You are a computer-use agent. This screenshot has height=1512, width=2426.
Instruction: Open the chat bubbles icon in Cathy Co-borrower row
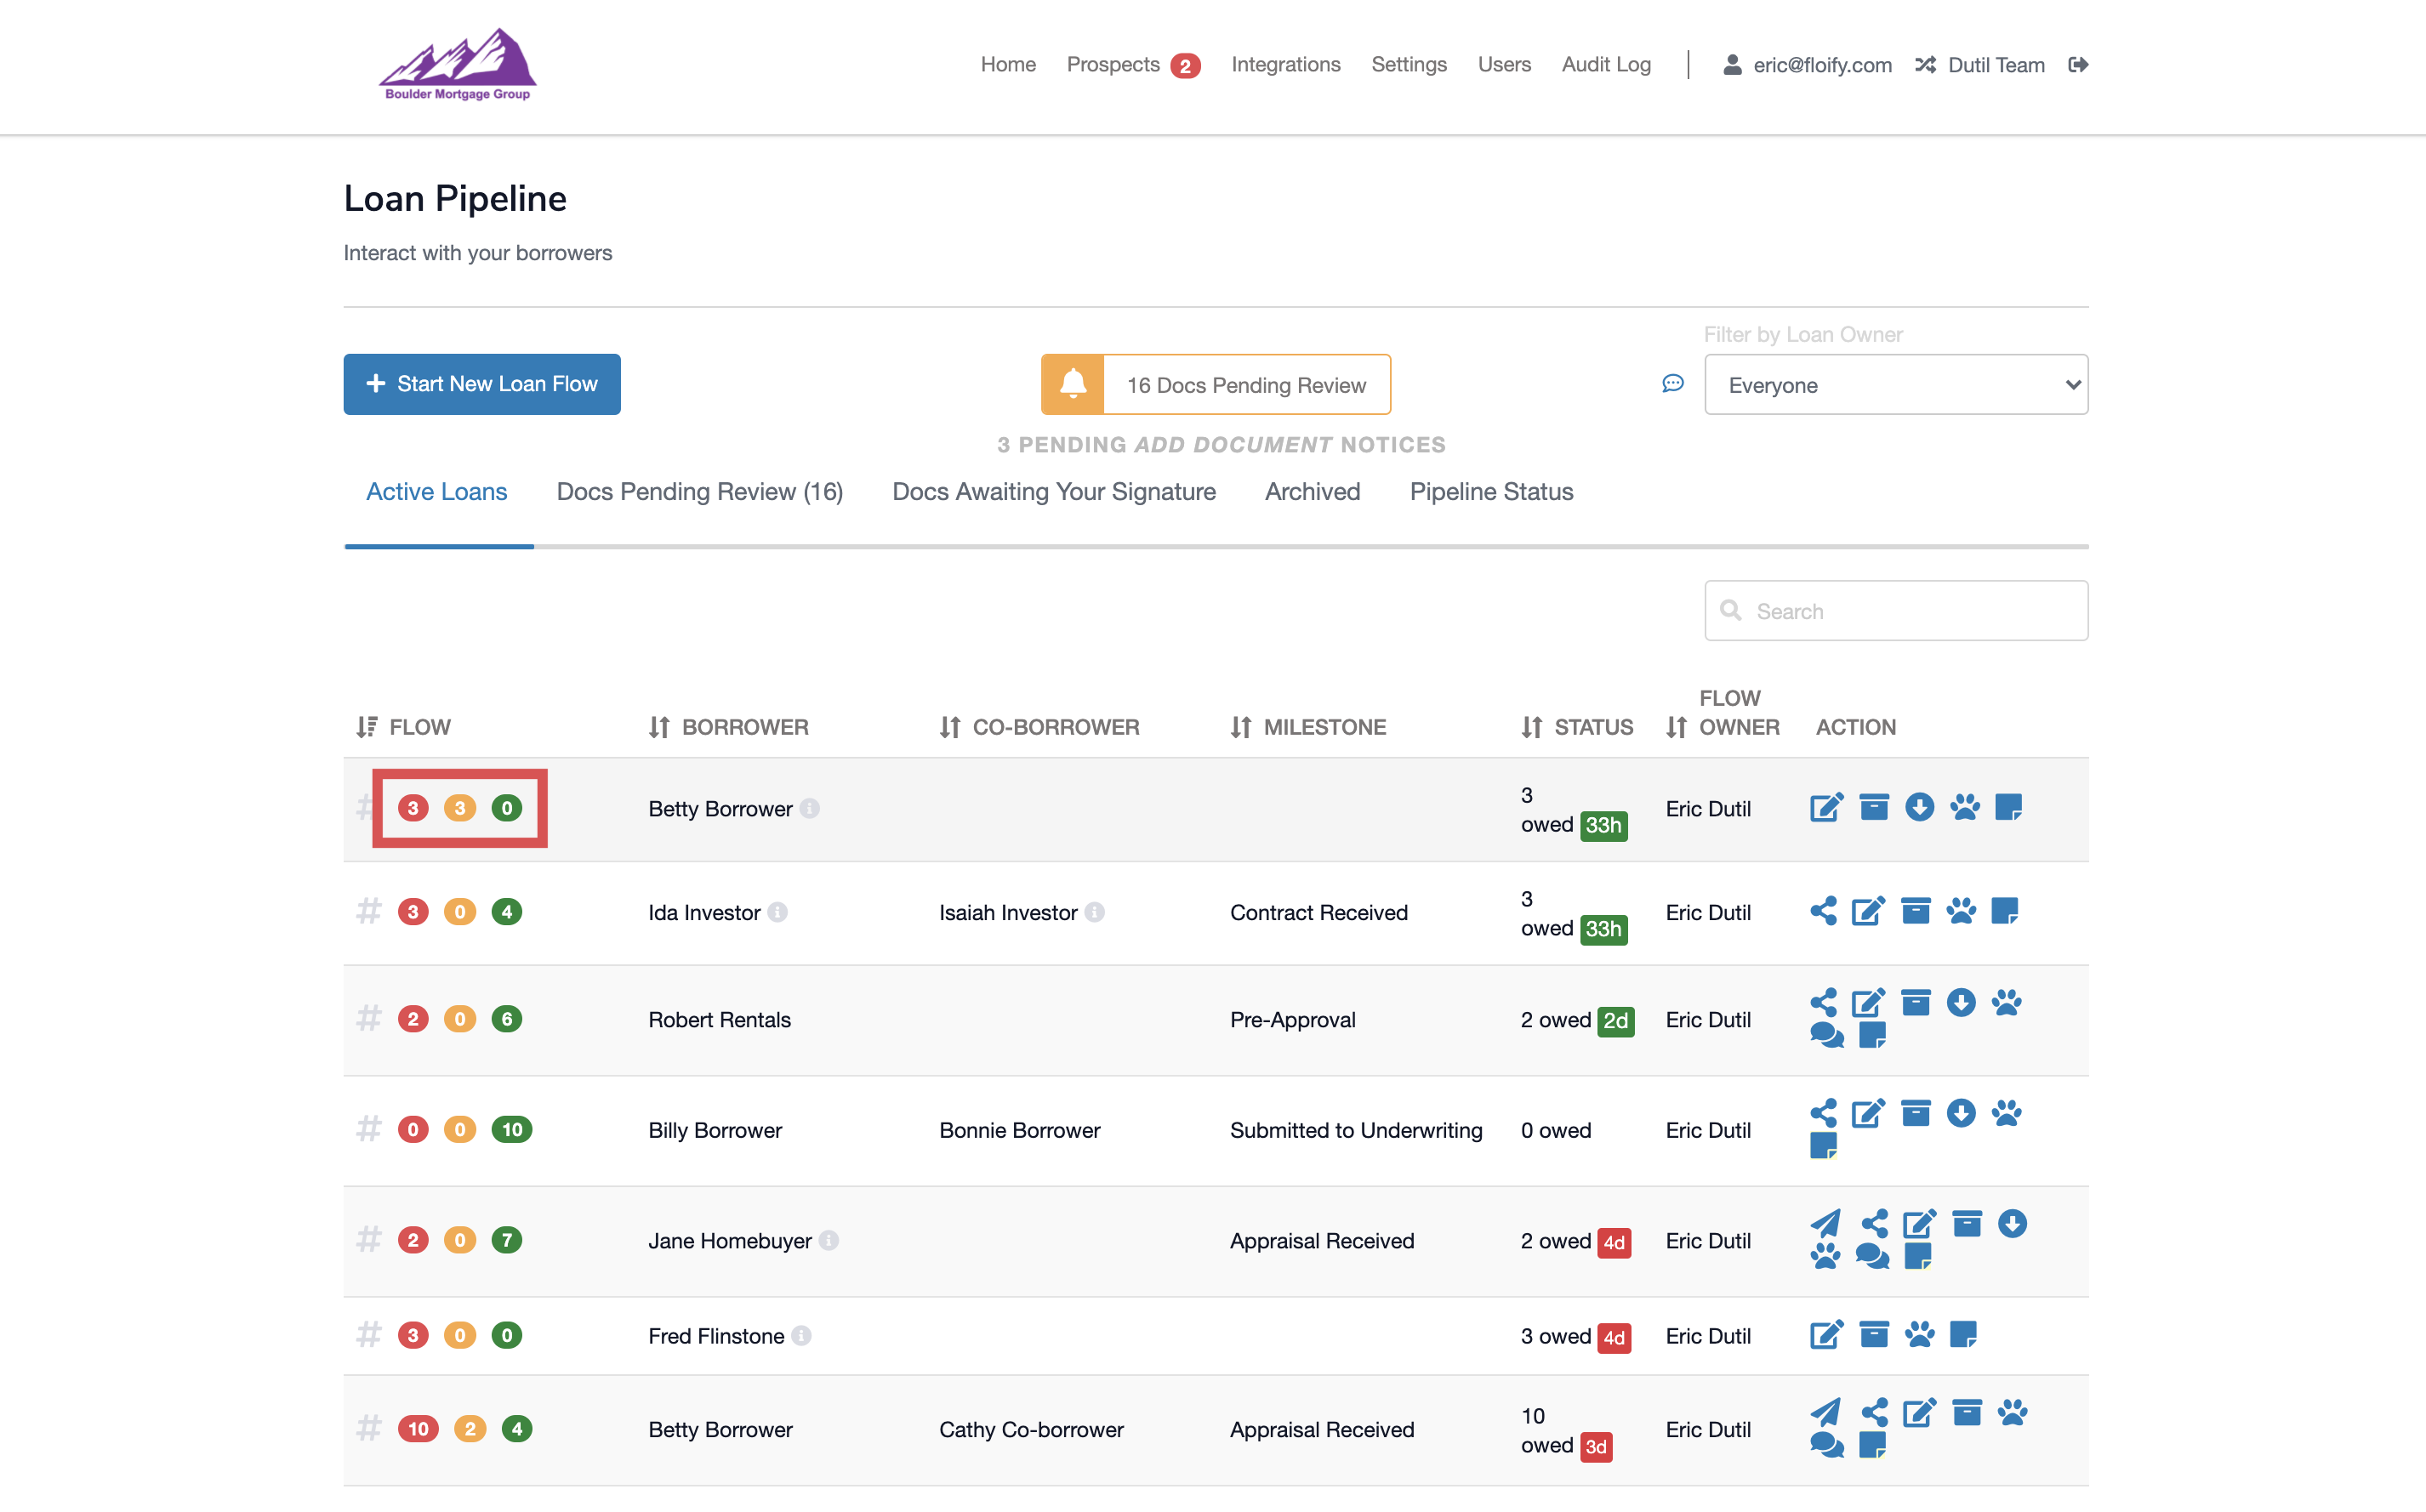tap(1827, 1445)
